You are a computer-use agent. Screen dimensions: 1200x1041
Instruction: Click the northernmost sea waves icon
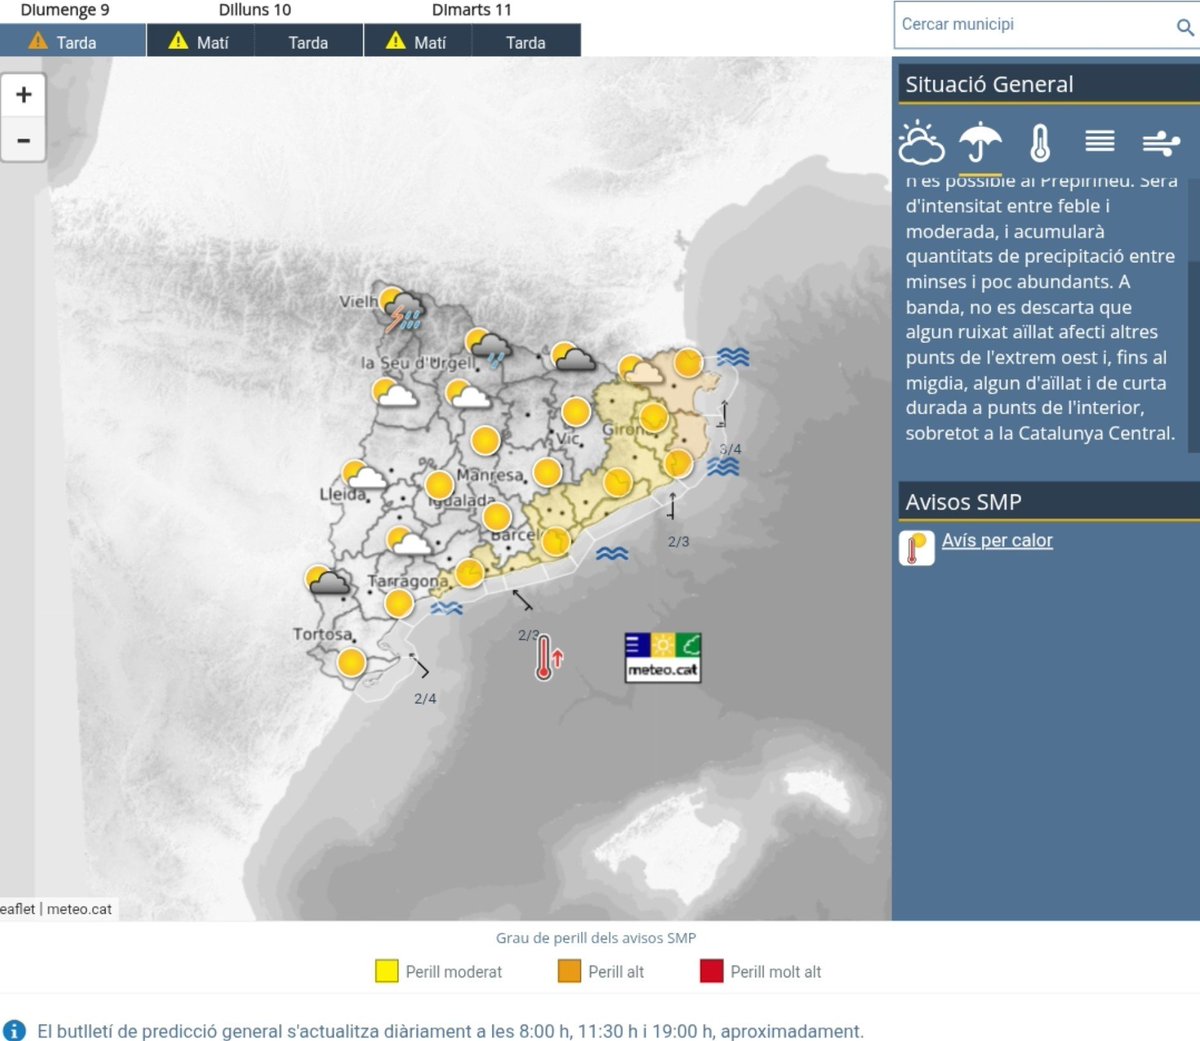click(733, 357)
